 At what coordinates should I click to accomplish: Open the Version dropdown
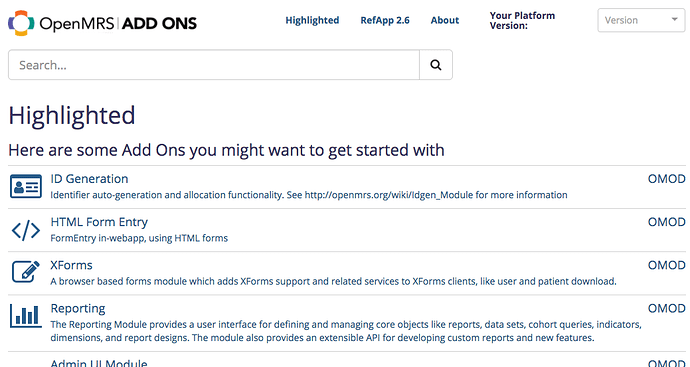pos(641,20)
